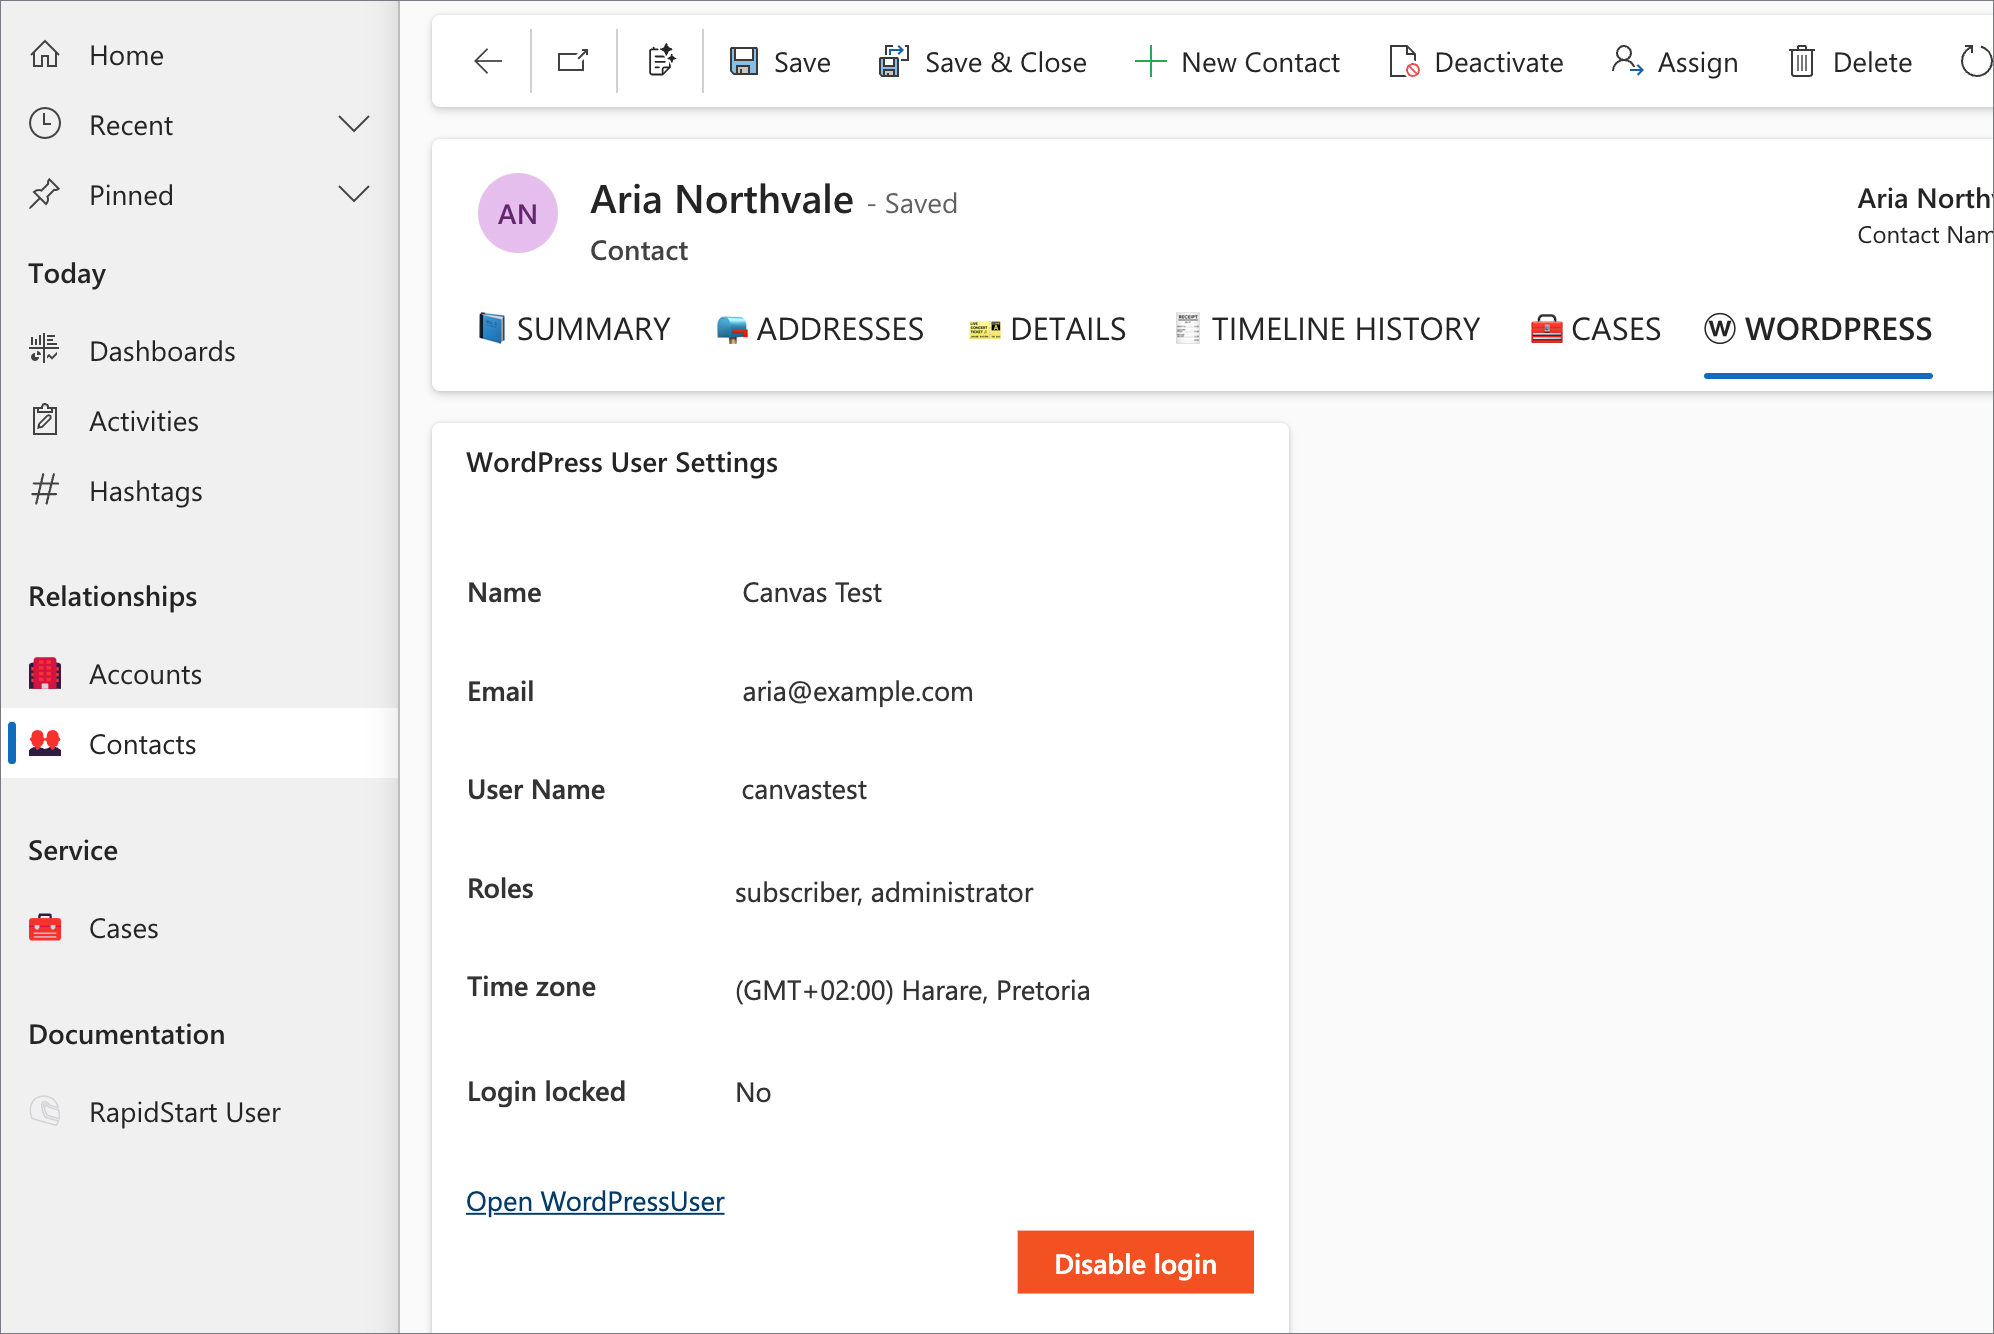Click the Assign label
This screenshot has width=1994, height=1334.
click(x=1698, y=62)
